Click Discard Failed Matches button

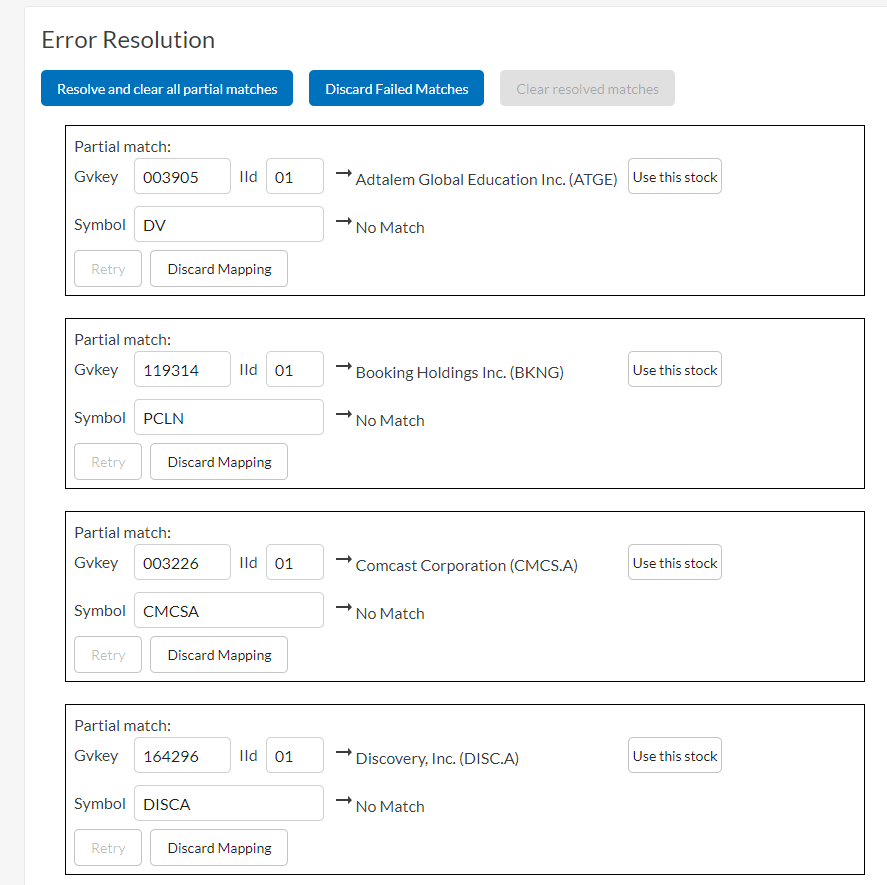pos(397,88)
